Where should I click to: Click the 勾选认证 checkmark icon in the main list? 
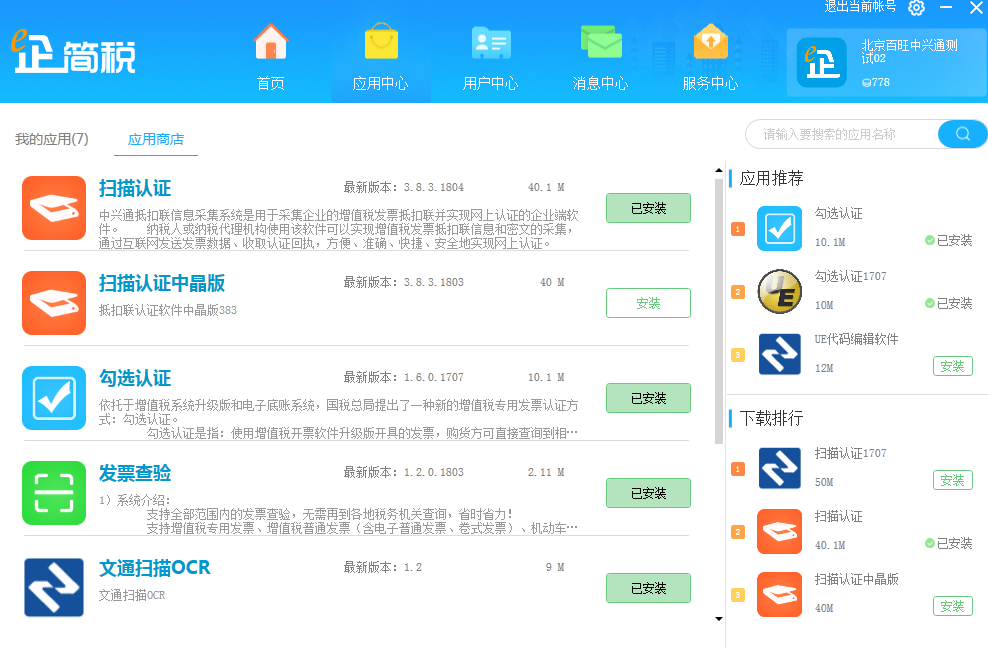(54, 398)
